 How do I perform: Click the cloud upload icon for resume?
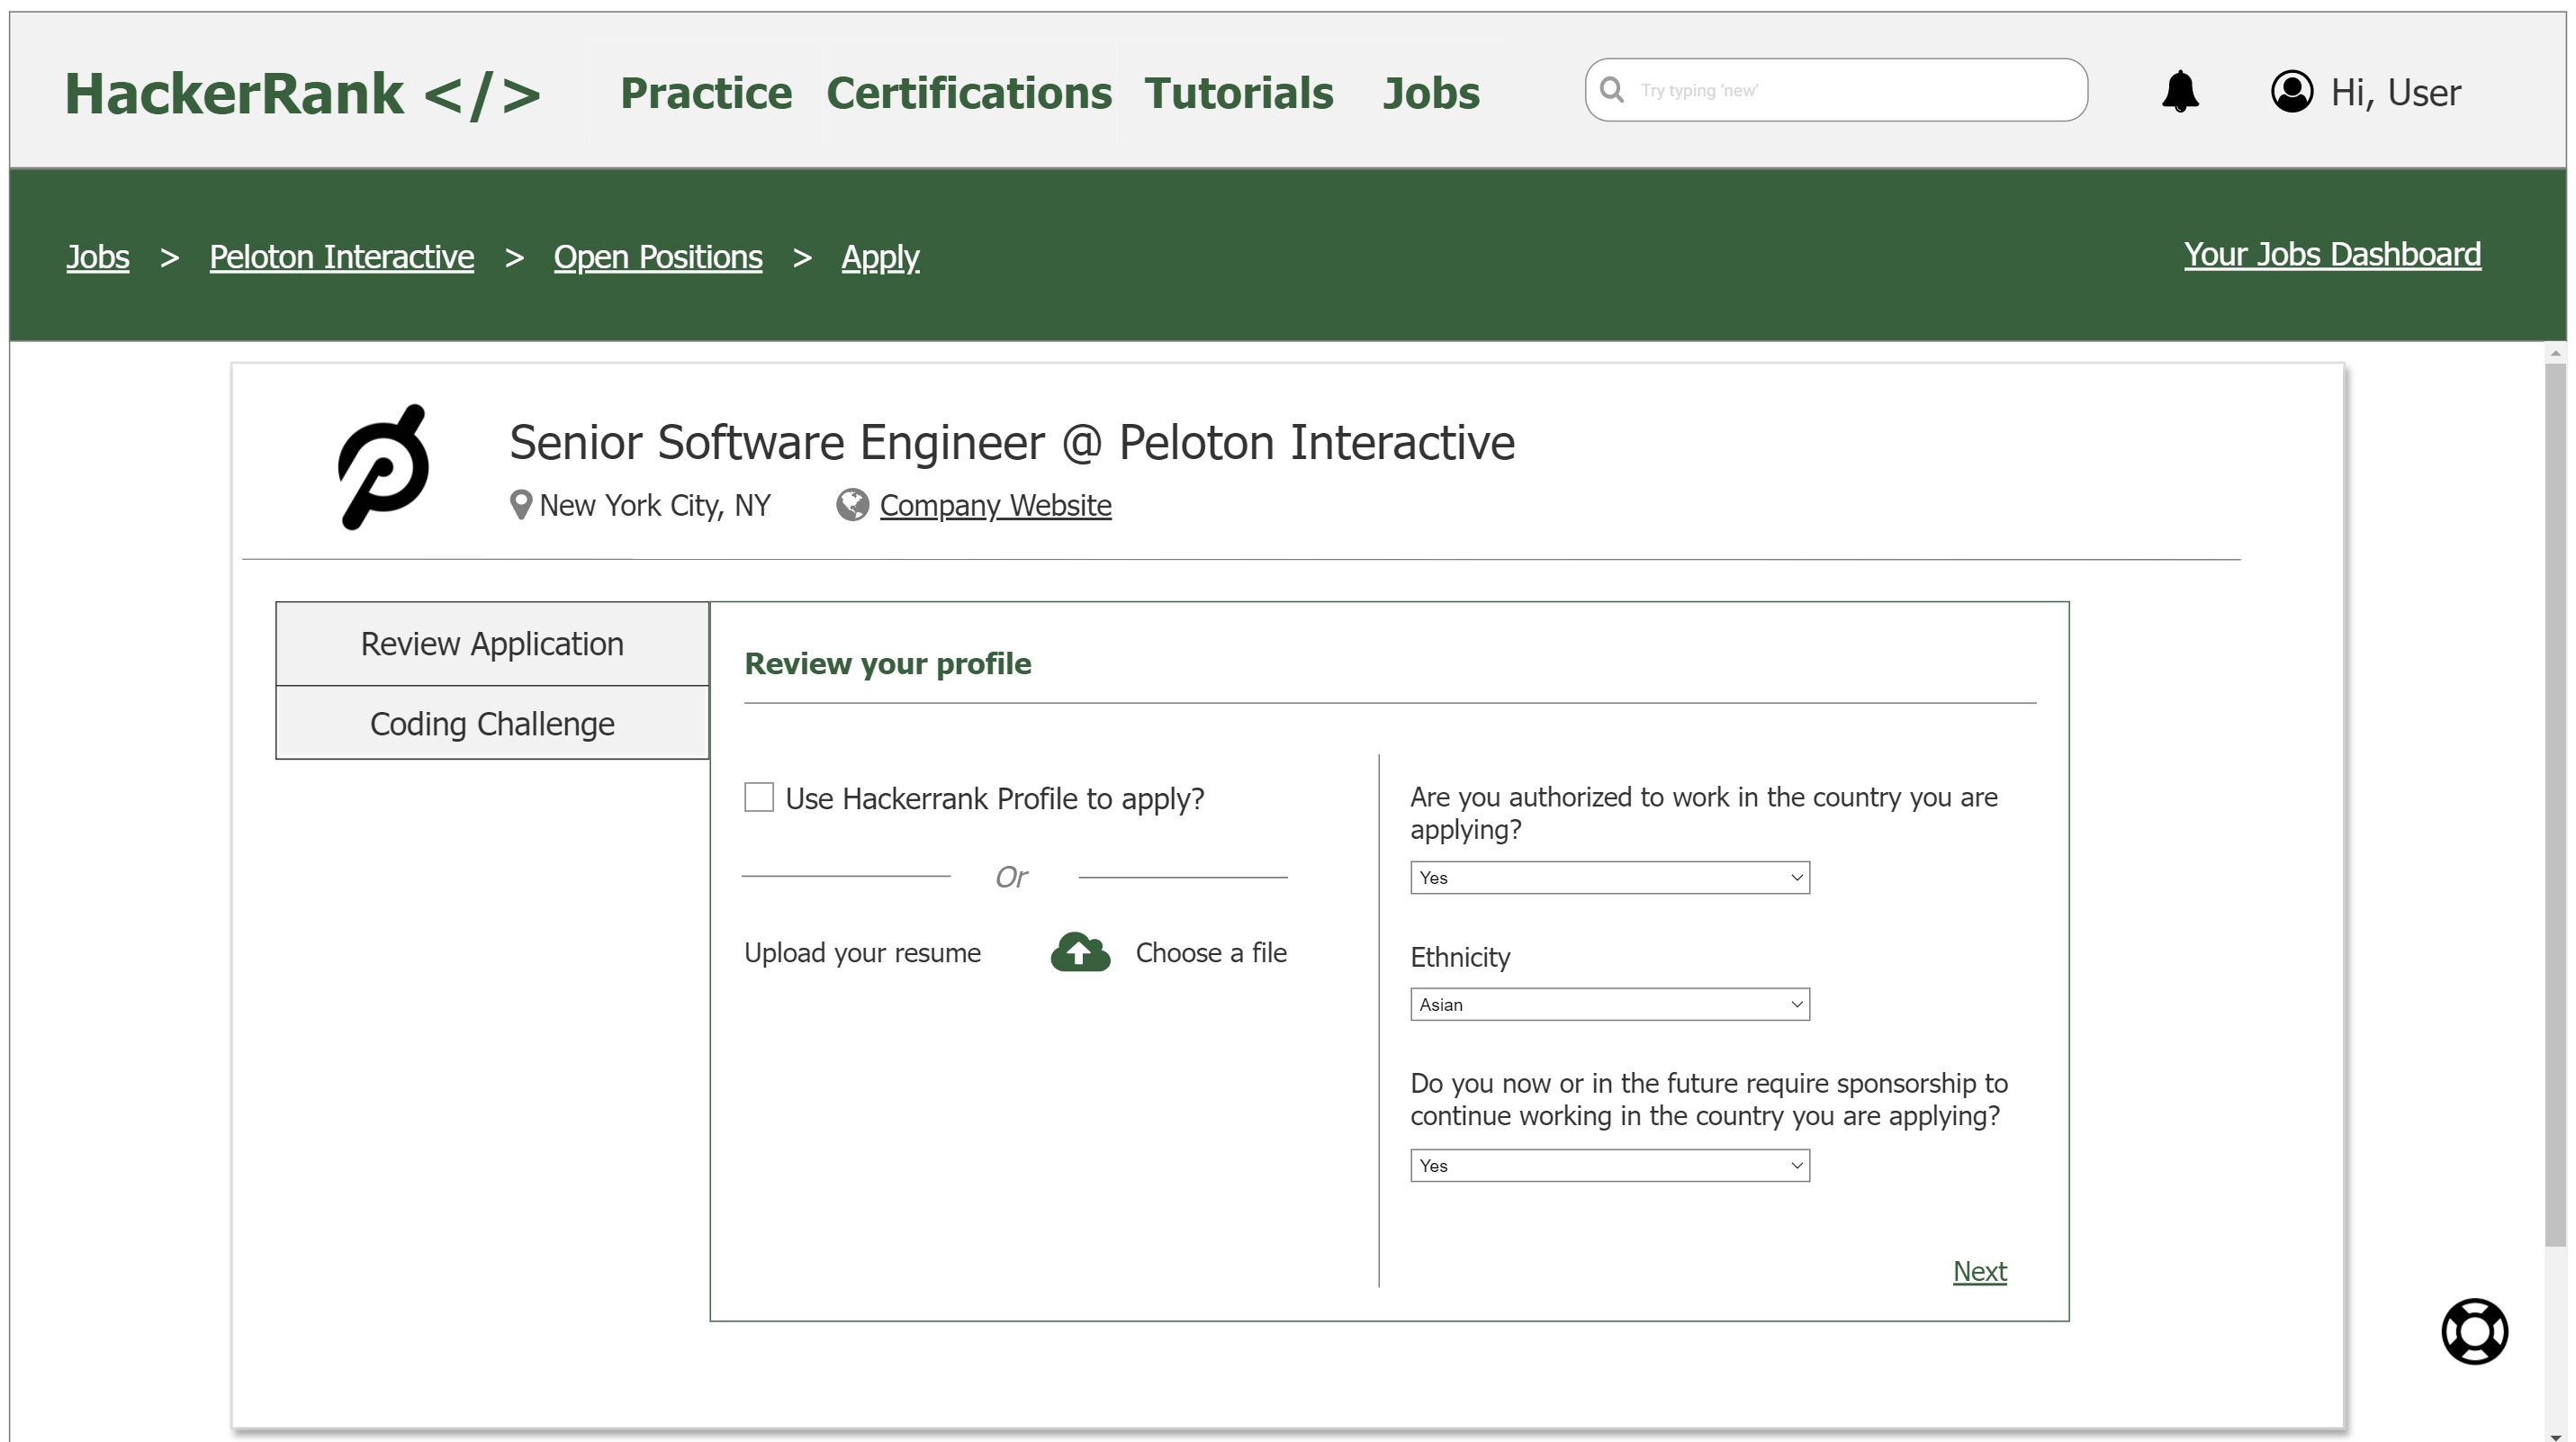[x=1079, y=952]
